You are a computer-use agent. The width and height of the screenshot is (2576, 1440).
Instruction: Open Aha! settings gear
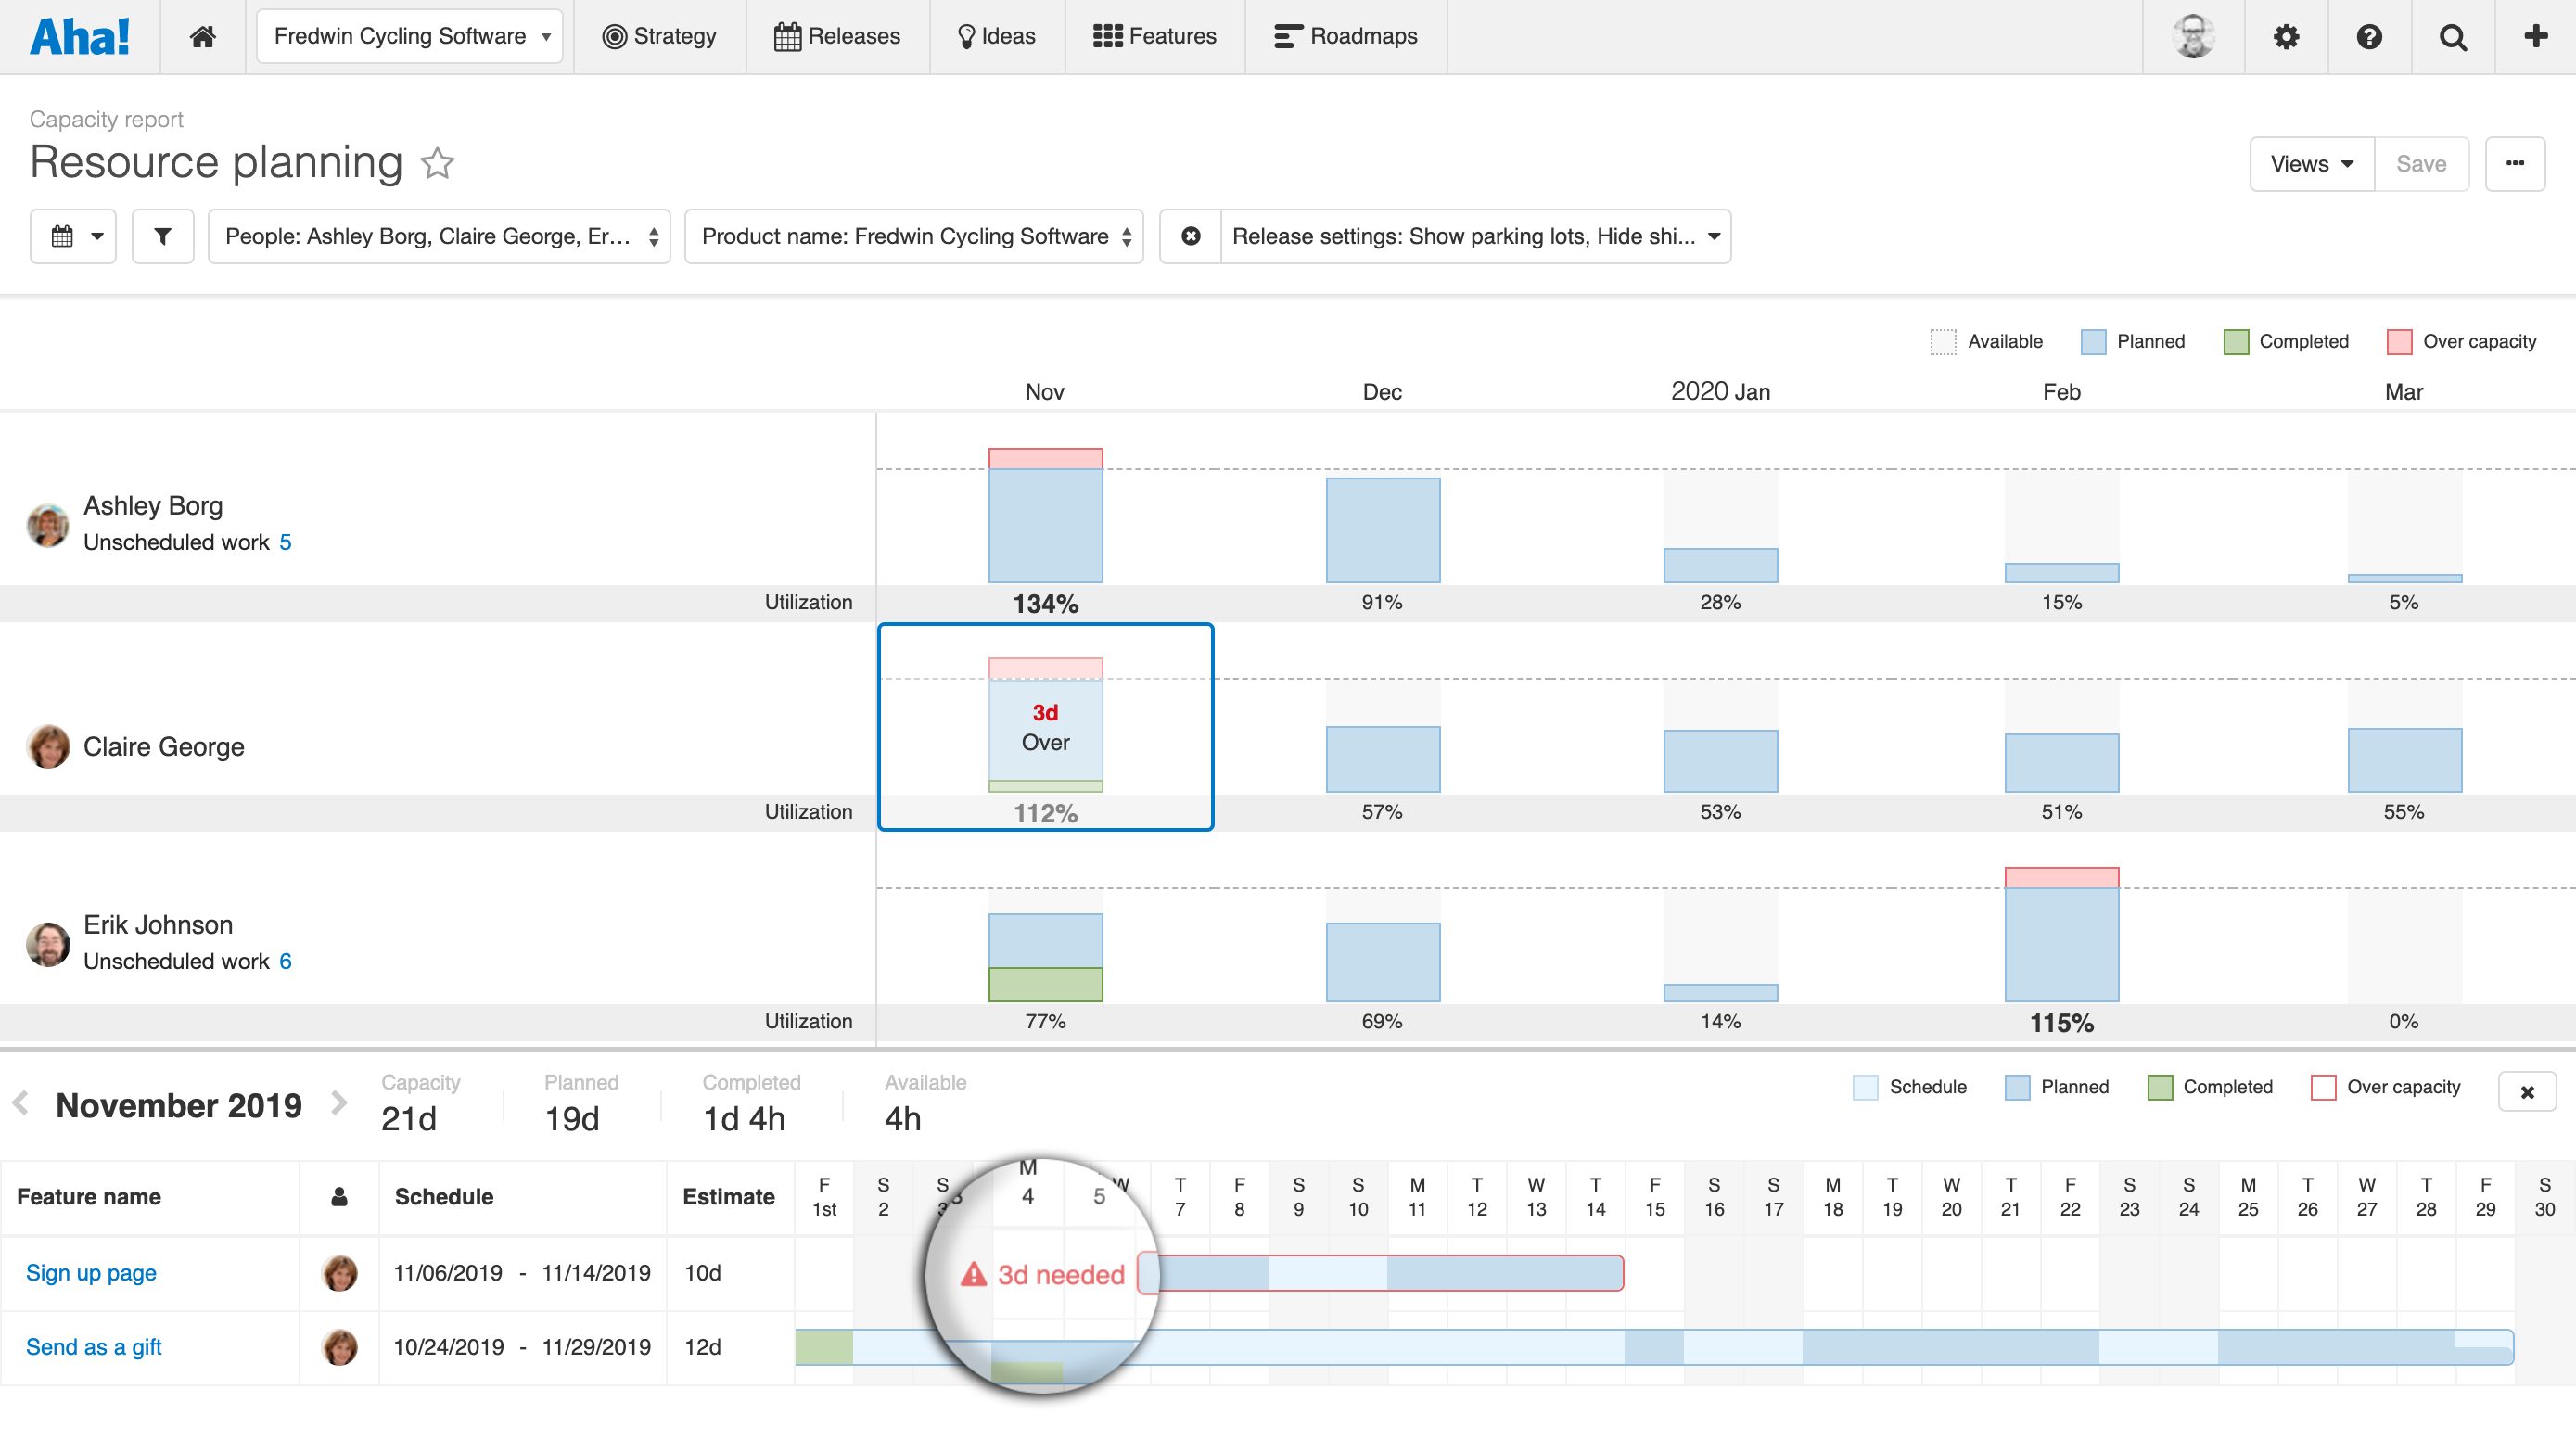[x=2287, y=36]
